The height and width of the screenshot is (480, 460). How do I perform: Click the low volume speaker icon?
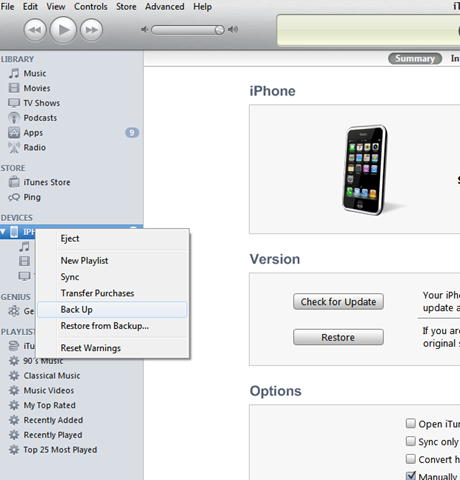(144, 30)
